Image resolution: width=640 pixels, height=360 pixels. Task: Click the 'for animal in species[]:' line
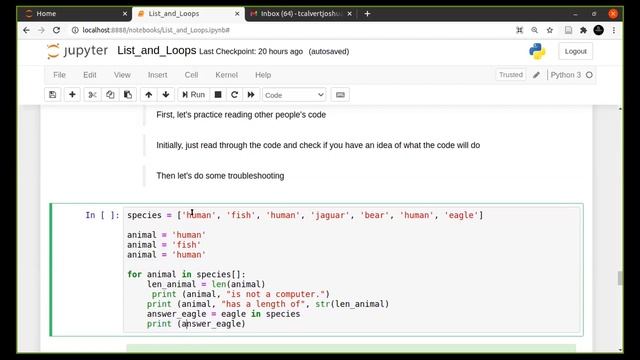(x=186, y=274)
